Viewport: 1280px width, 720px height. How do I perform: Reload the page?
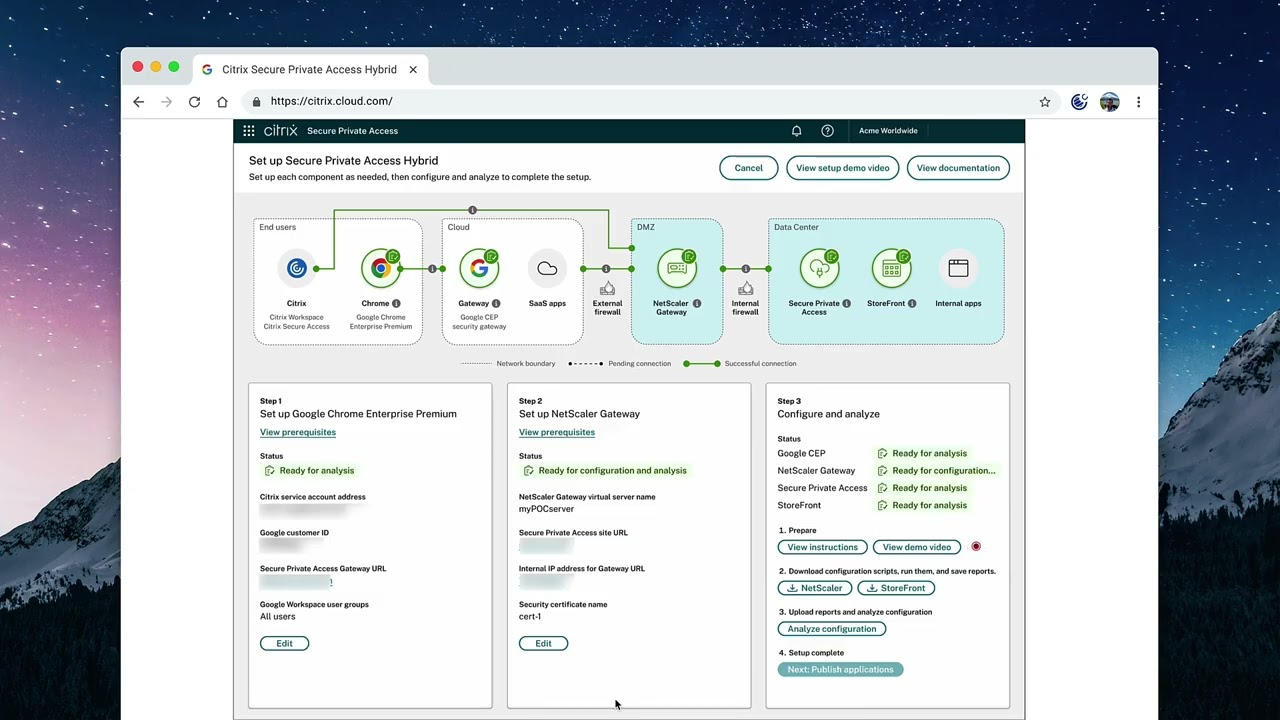pyautogui.click(x=194, y=102)
